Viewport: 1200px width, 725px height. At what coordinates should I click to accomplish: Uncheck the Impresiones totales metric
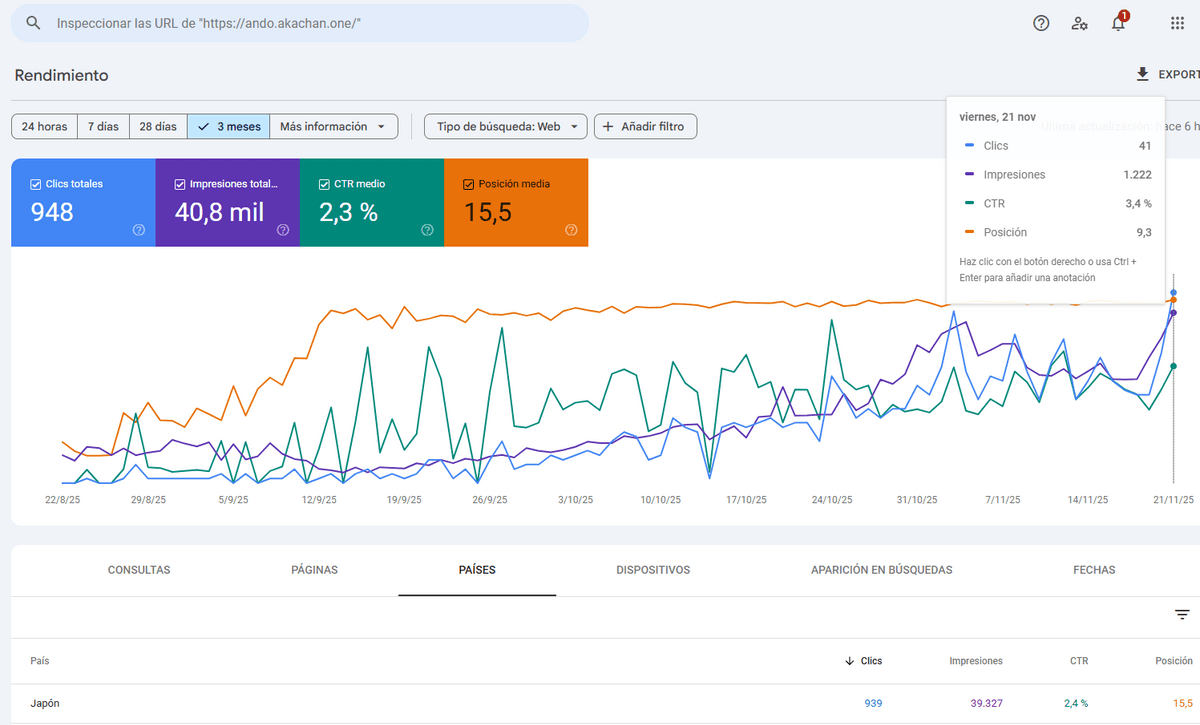coord(180,184)
